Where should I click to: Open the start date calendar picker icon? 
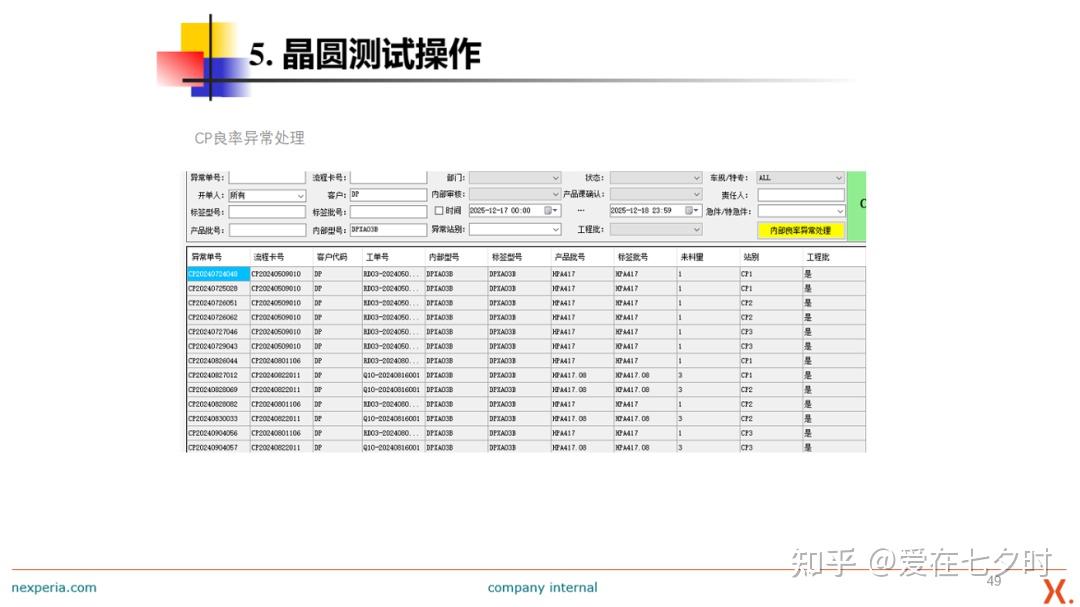549,211
